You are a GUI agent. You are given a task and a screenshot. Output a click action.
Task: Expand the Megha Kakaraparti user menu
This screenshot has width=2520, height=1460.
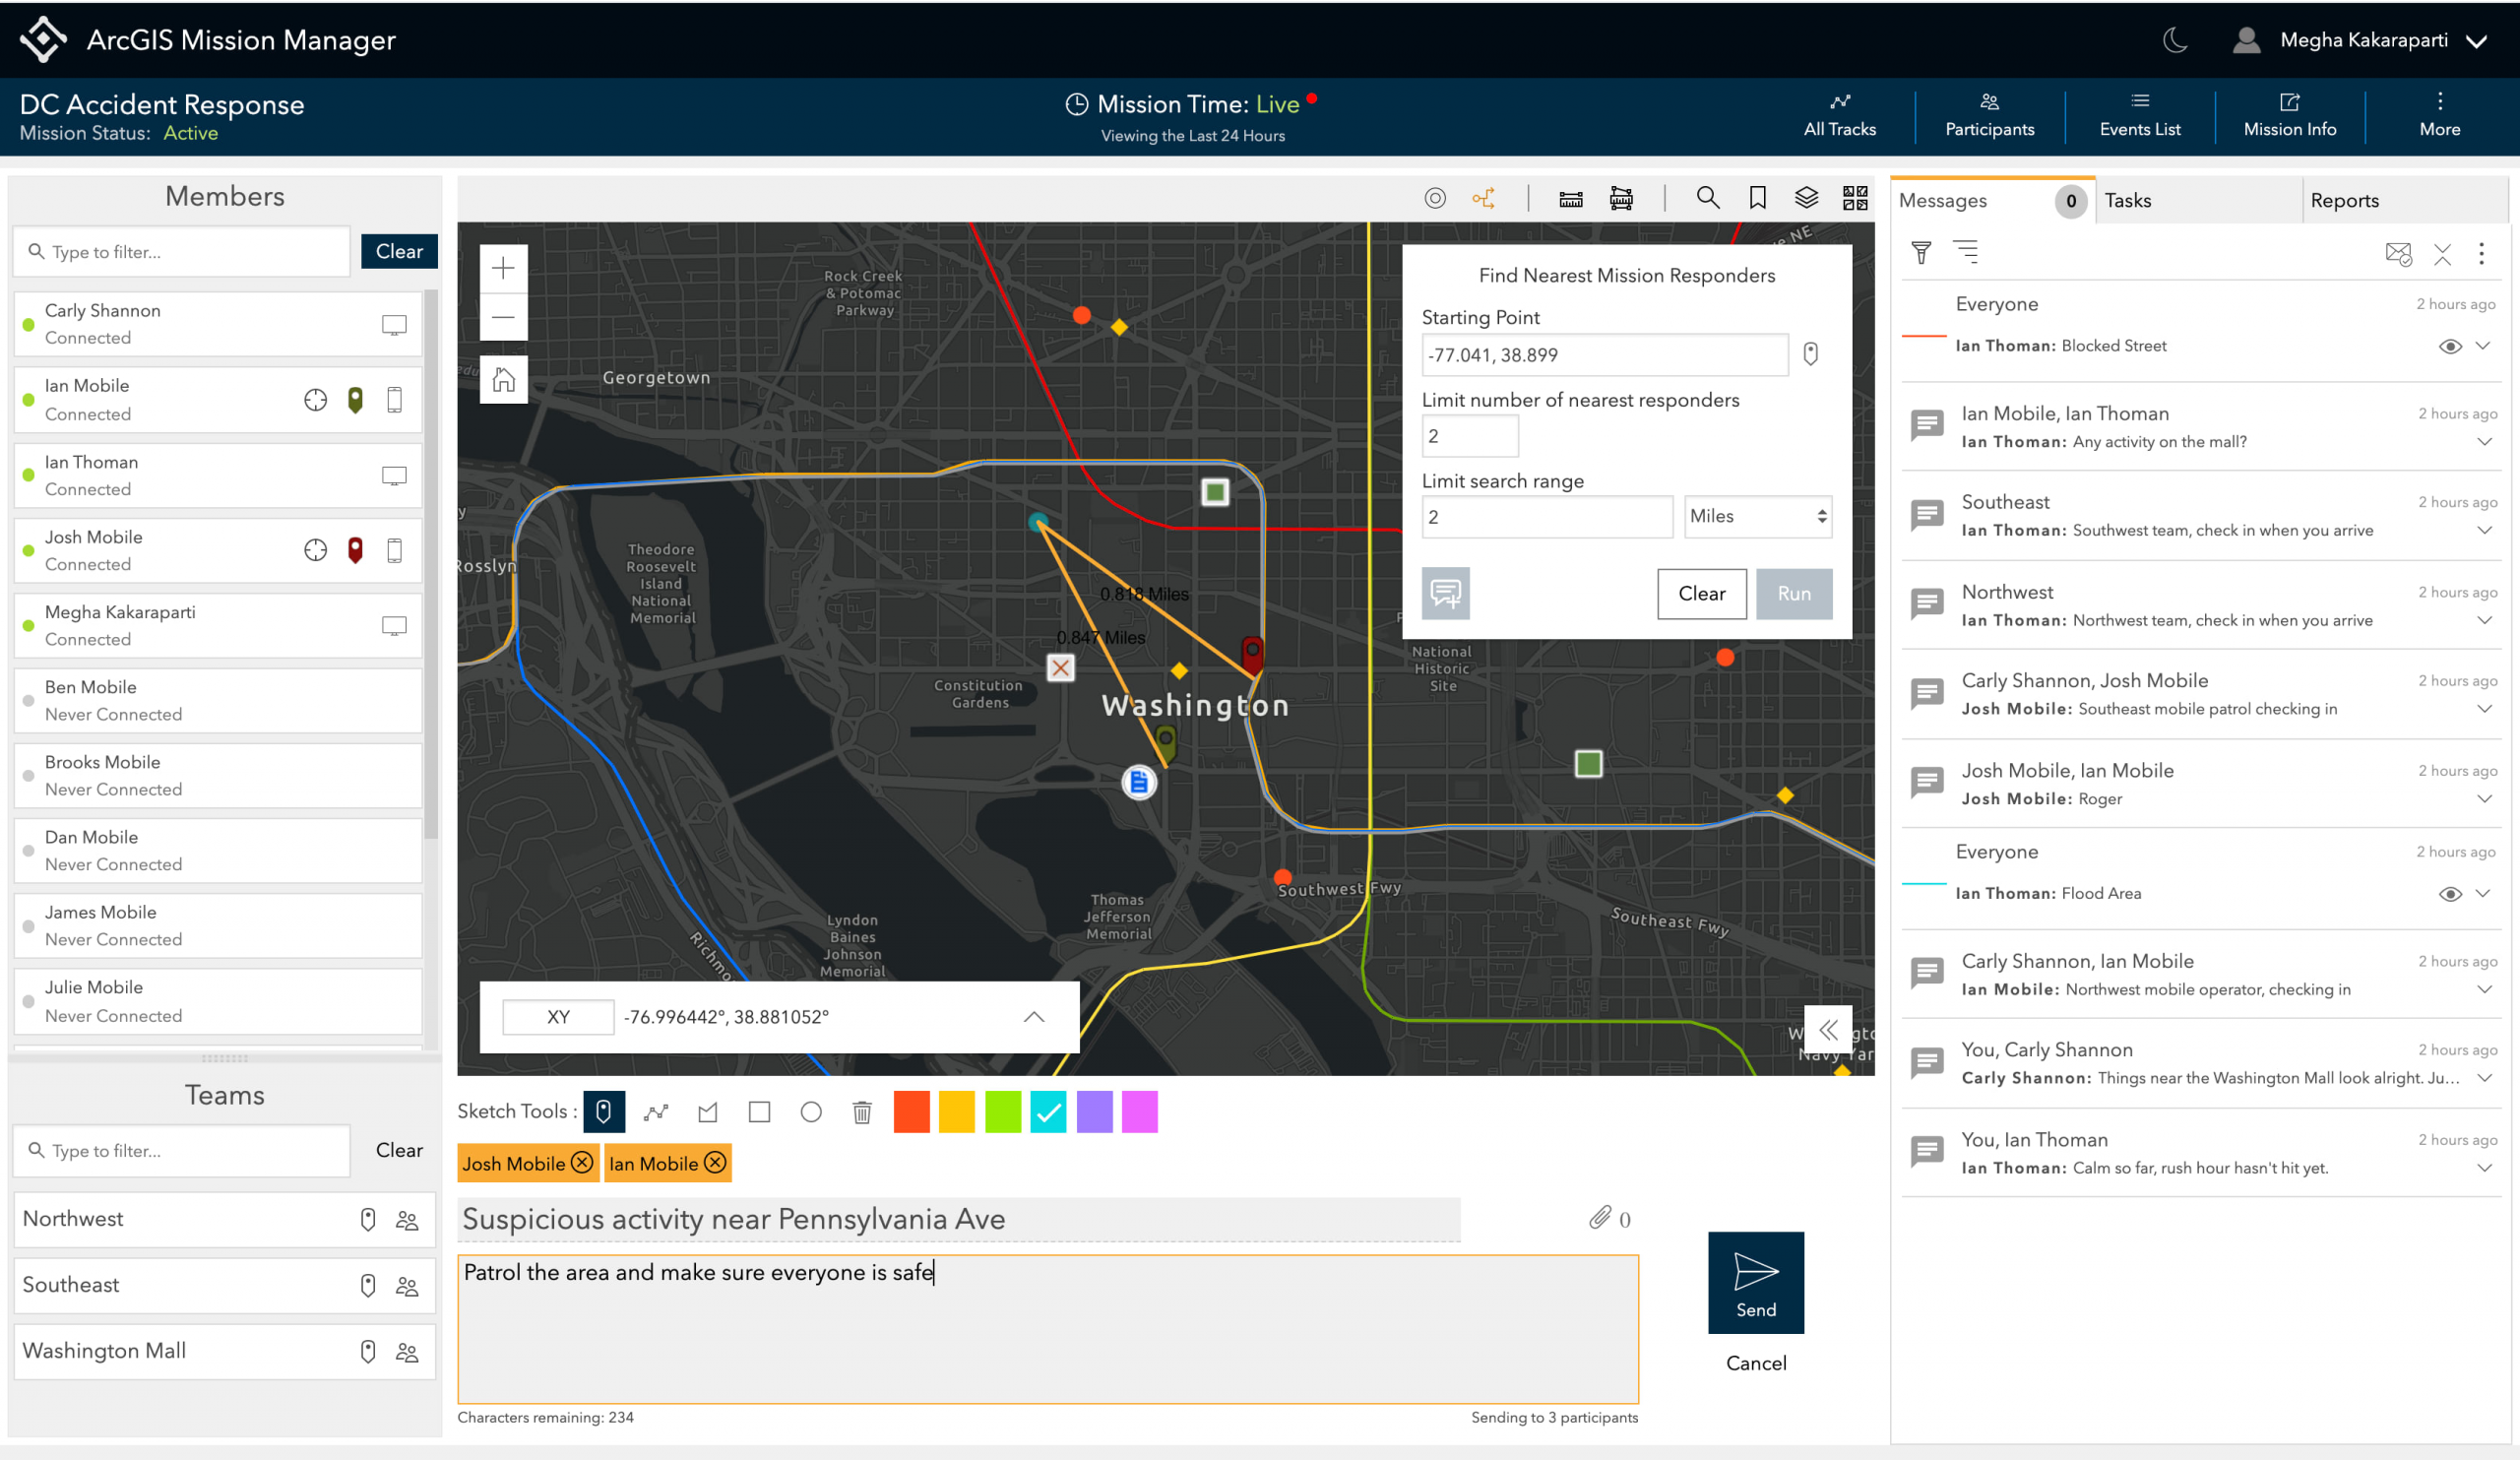[2477, 41]
